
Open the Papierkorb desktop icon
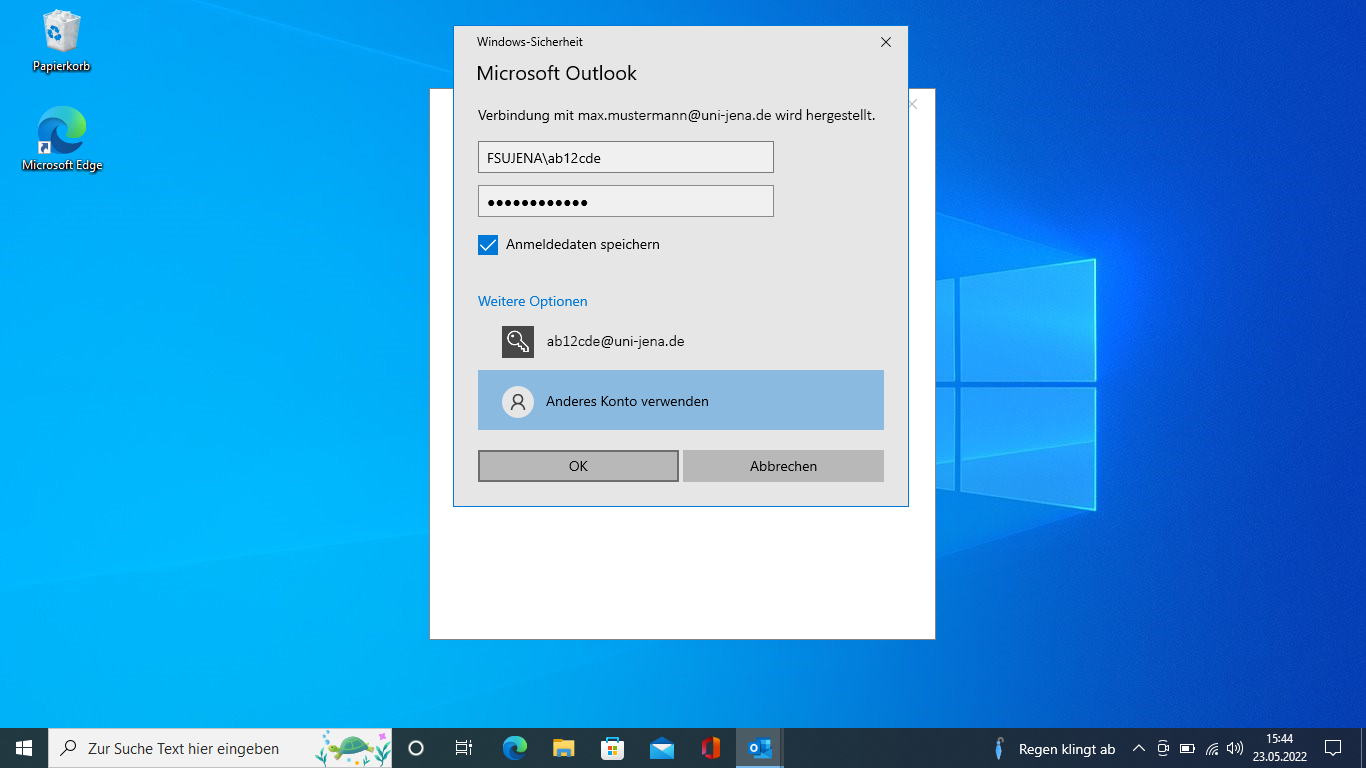coord(61,42)
